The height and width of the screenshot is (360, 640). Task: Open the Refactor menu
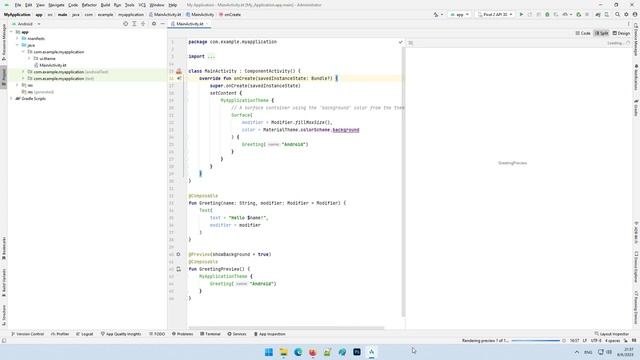point(89,5)
